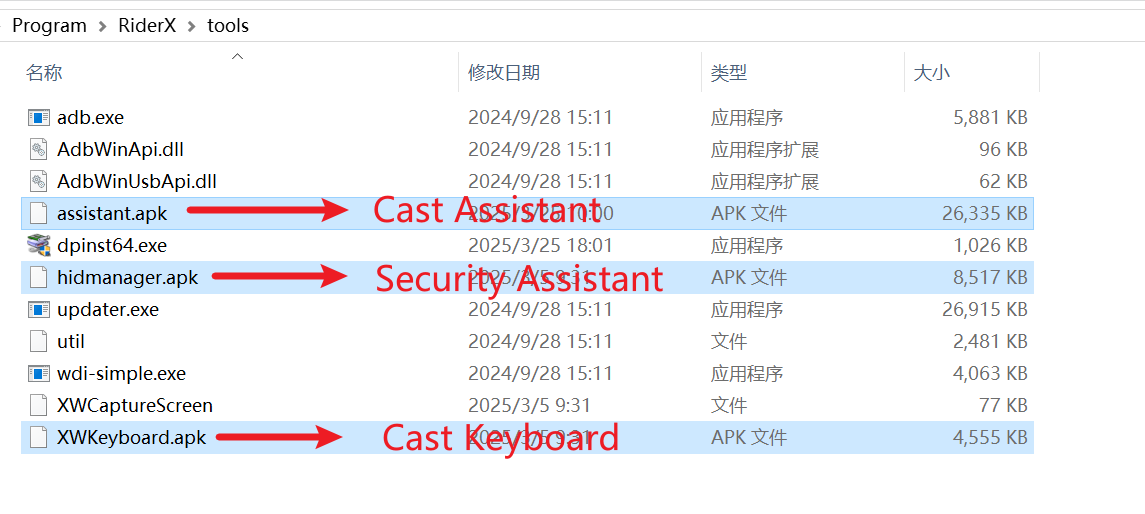This screenshot has height=514, width=1145.
Task: Click the util file icon
Action: pyautogui.click(x=39, y=341)
